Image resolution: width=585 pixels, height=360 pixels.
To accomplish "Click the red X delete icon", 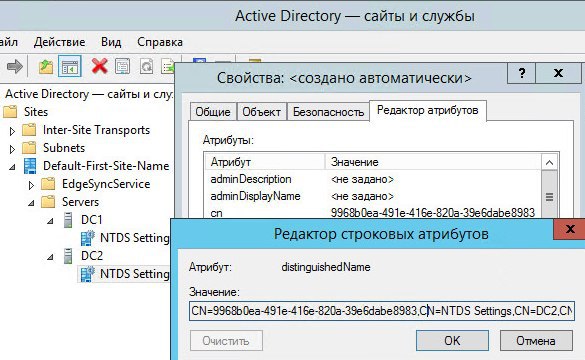I will point(100,66).
